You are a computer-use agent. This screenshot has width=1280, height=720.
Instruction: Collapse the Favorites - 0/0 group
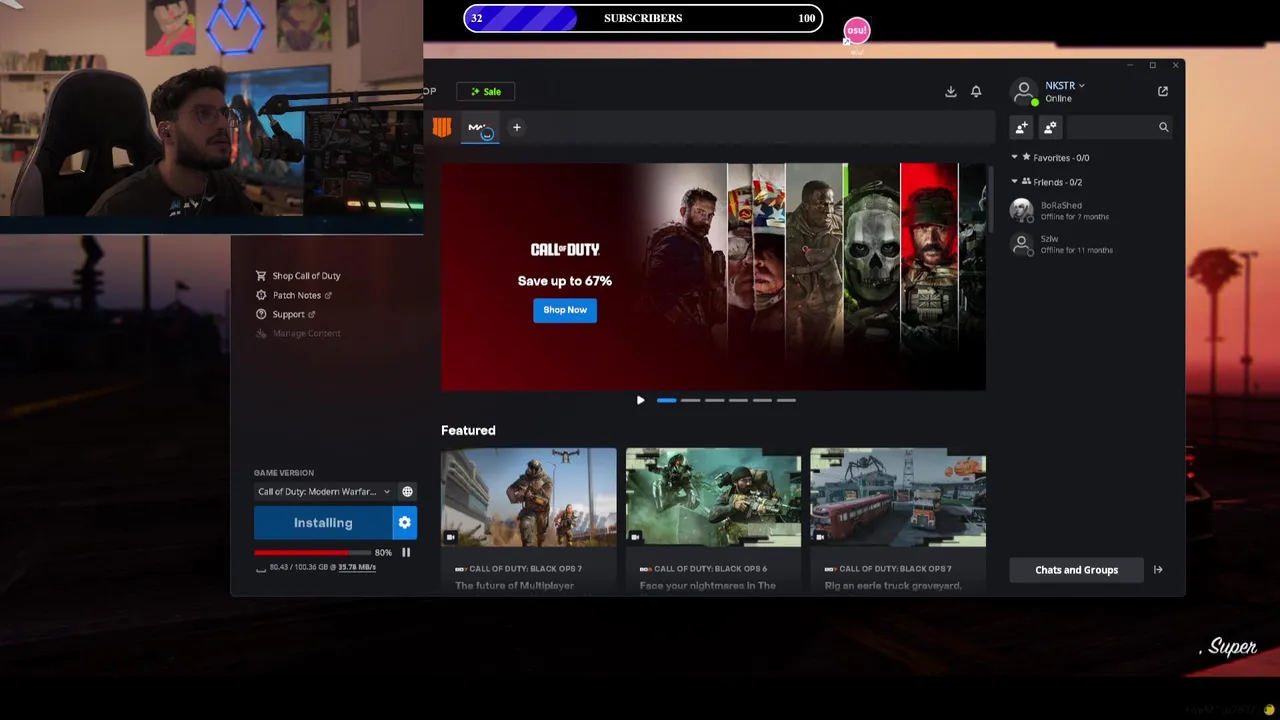1052,157
